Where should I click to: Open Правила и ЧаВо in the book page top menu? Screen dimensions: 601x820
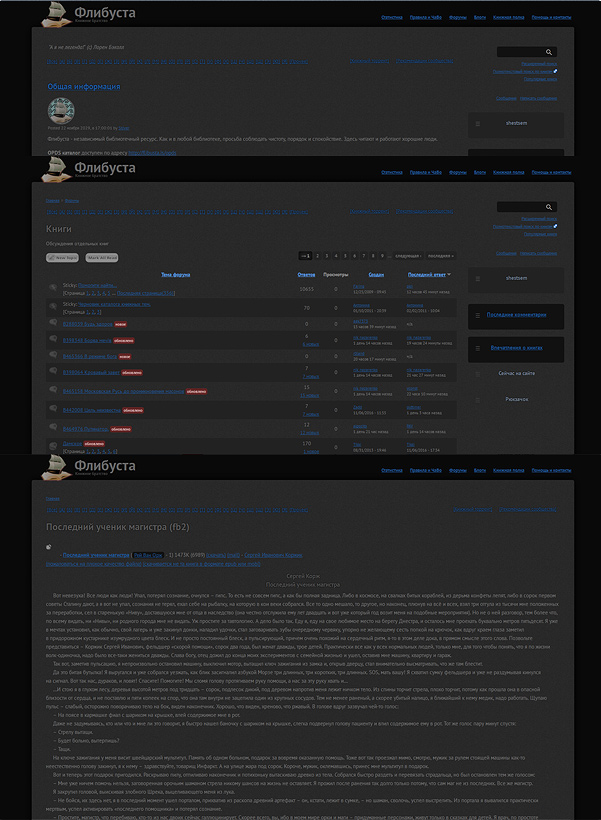tap(426, 470)
